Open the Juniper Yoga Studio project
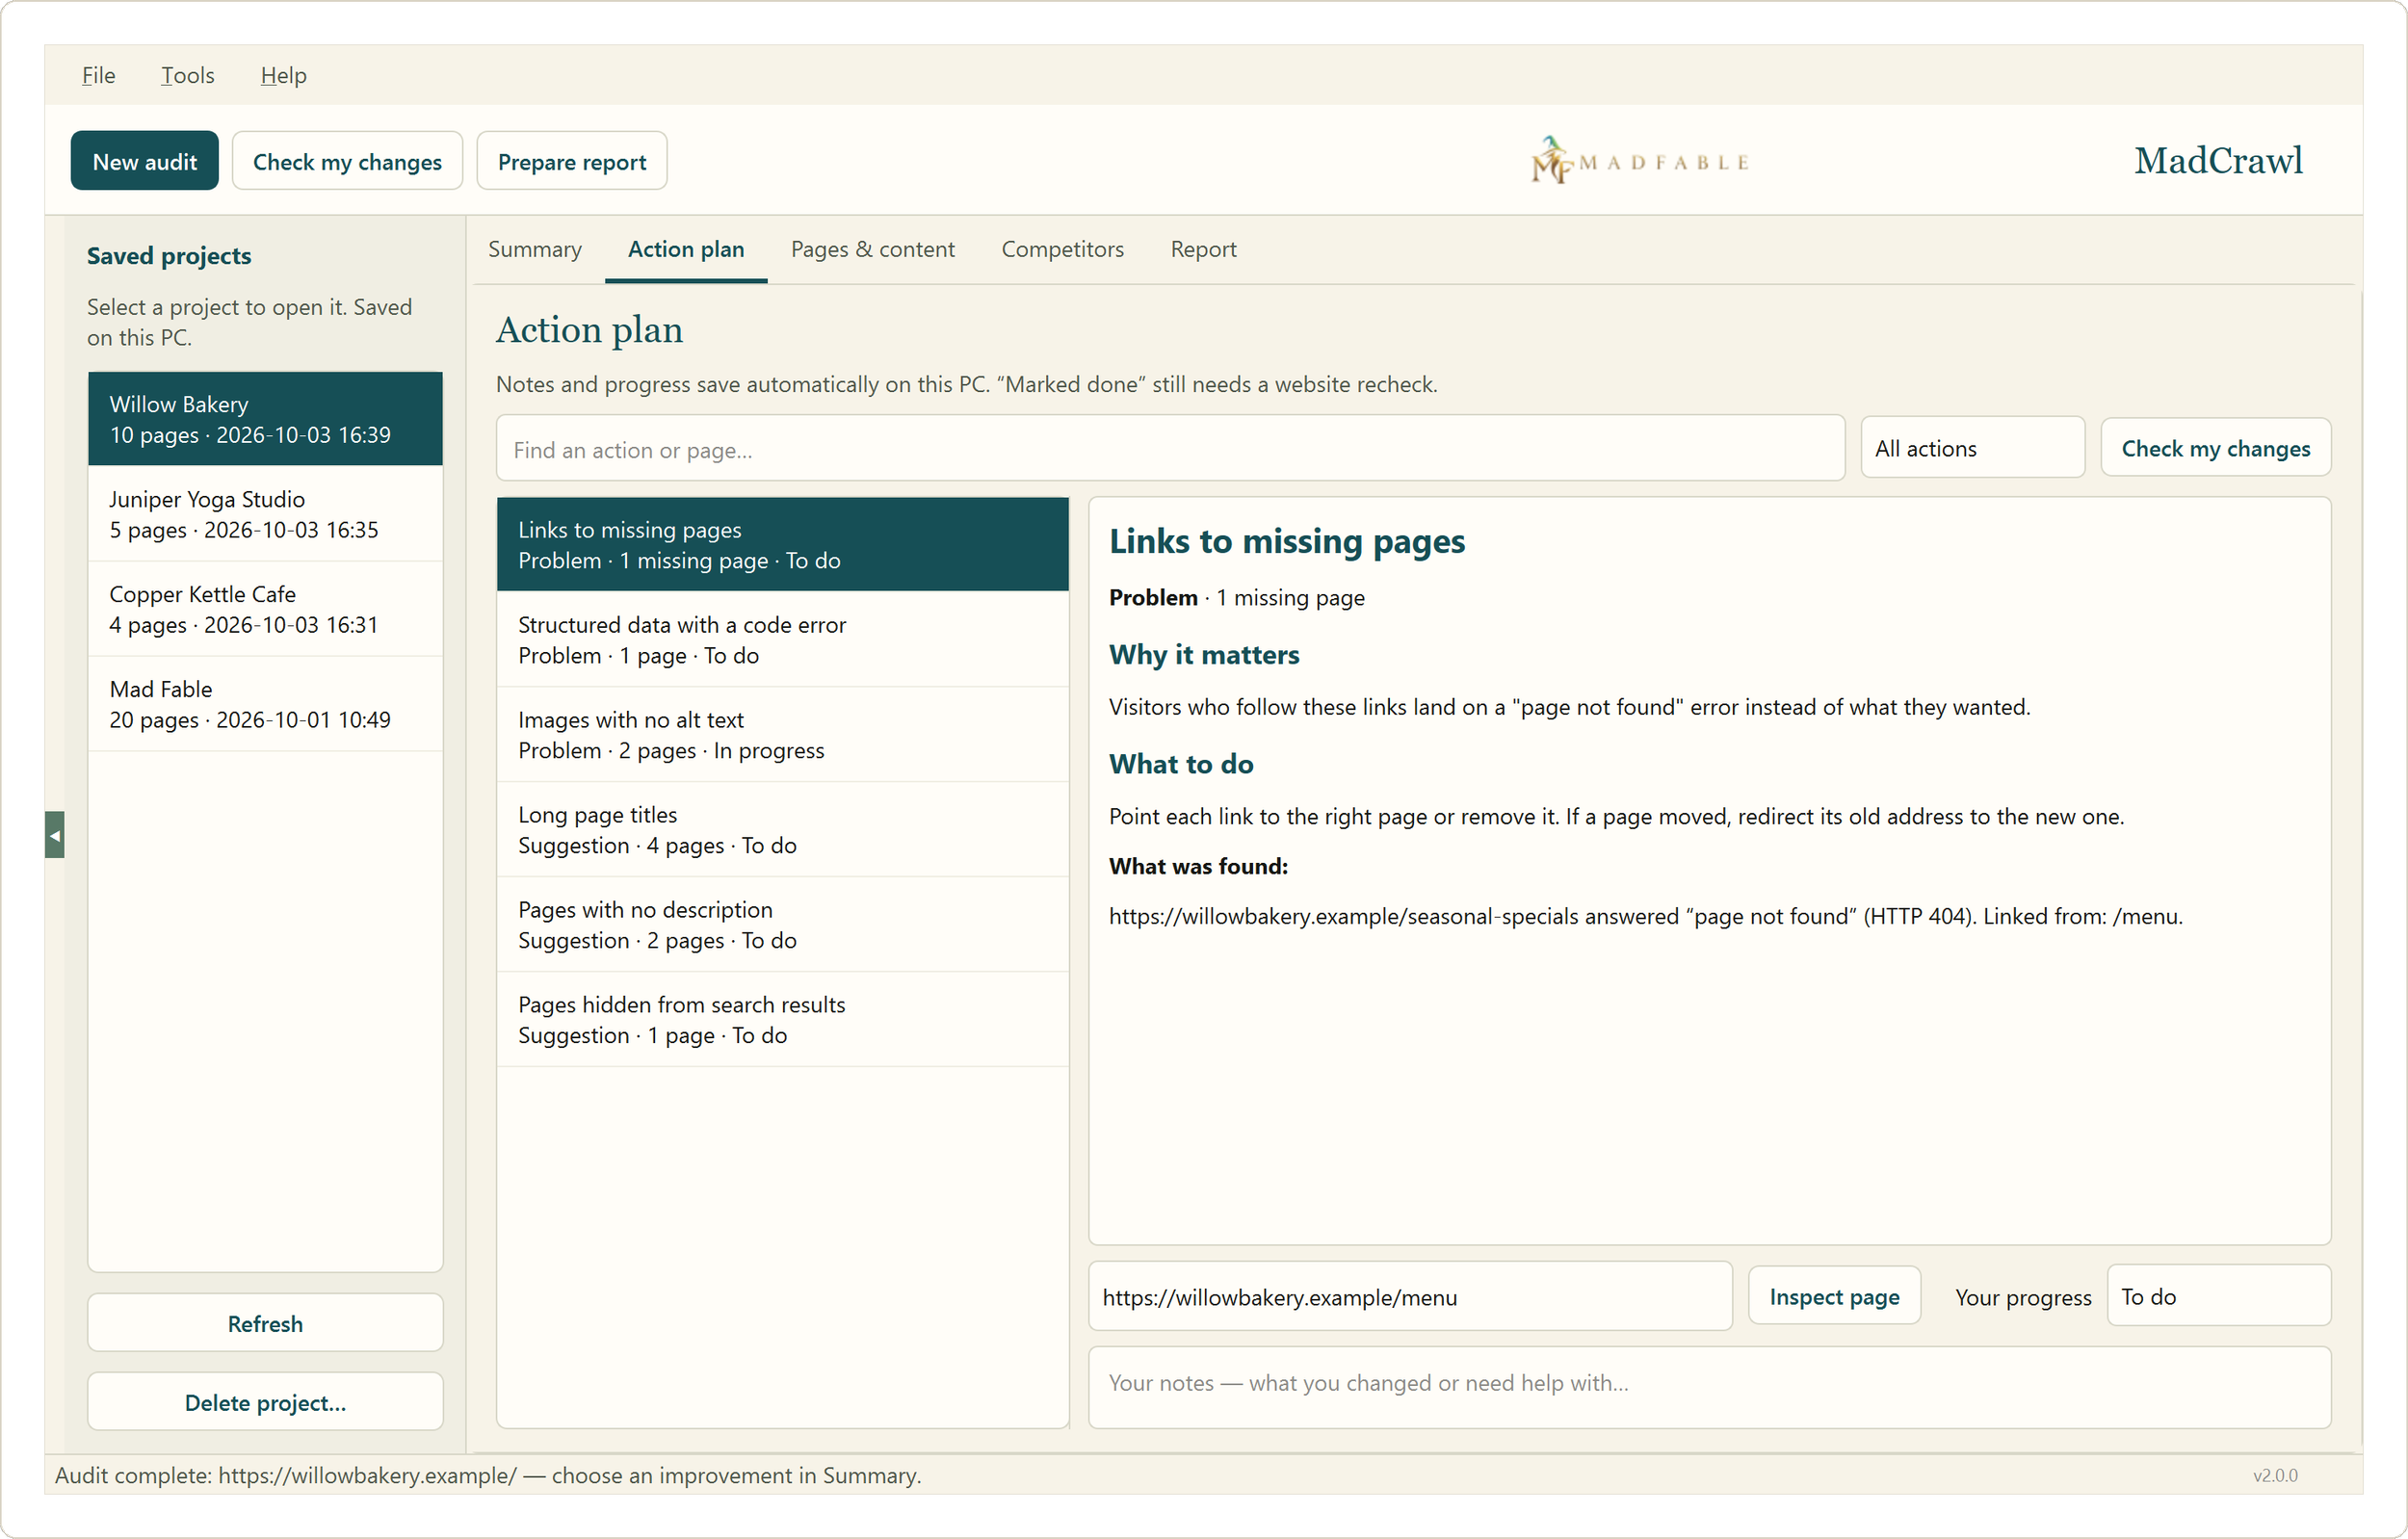Viewport: 2408px width, 1539px height. point(265,514)
